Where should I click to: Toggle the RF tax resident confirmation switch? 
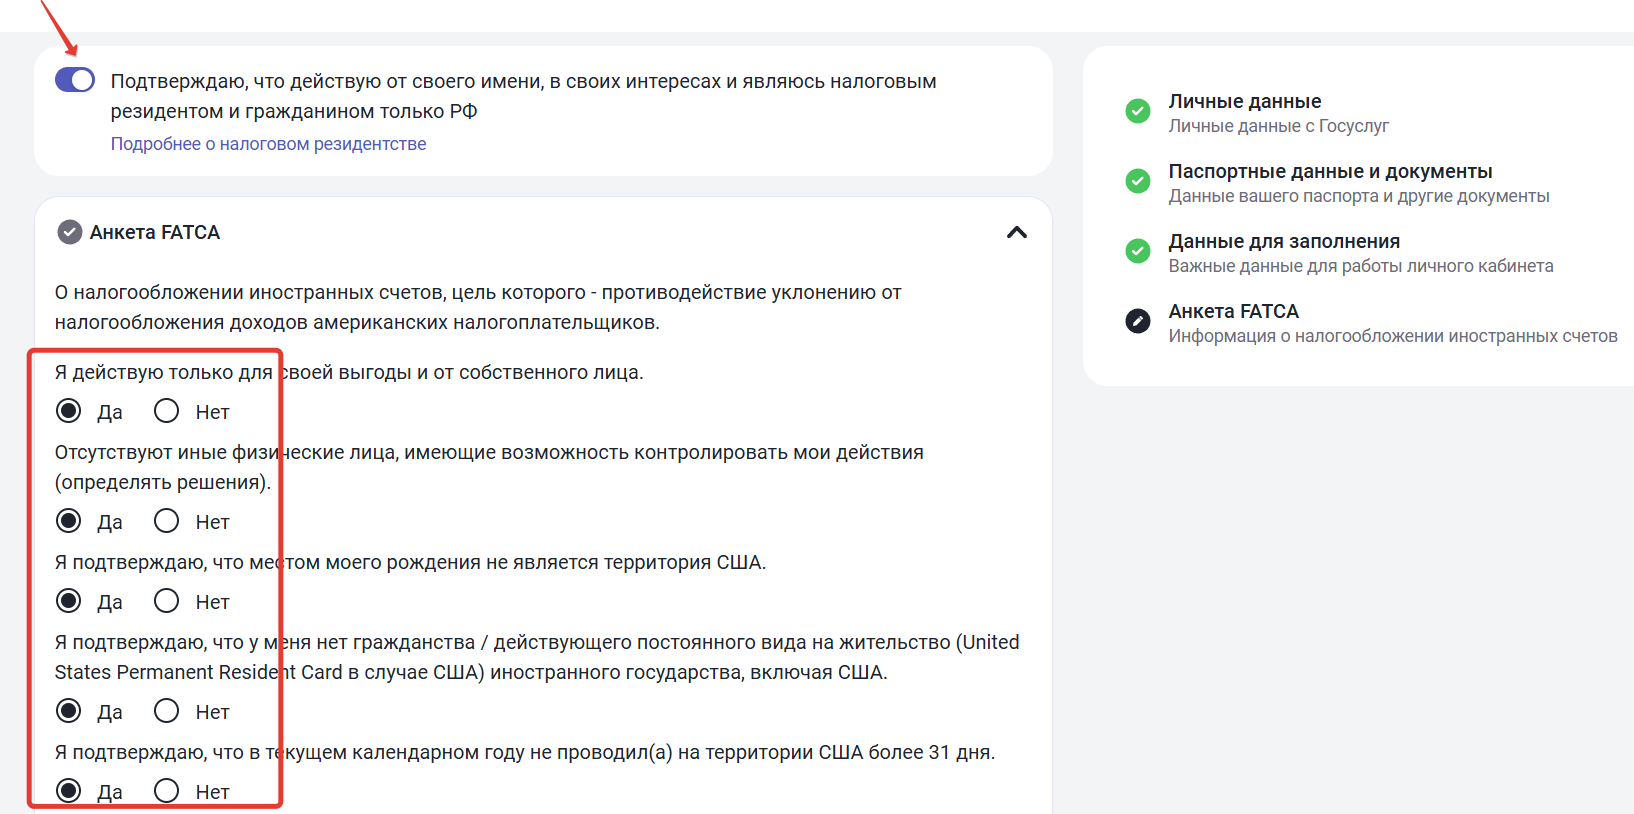click(x=75, y=80)
